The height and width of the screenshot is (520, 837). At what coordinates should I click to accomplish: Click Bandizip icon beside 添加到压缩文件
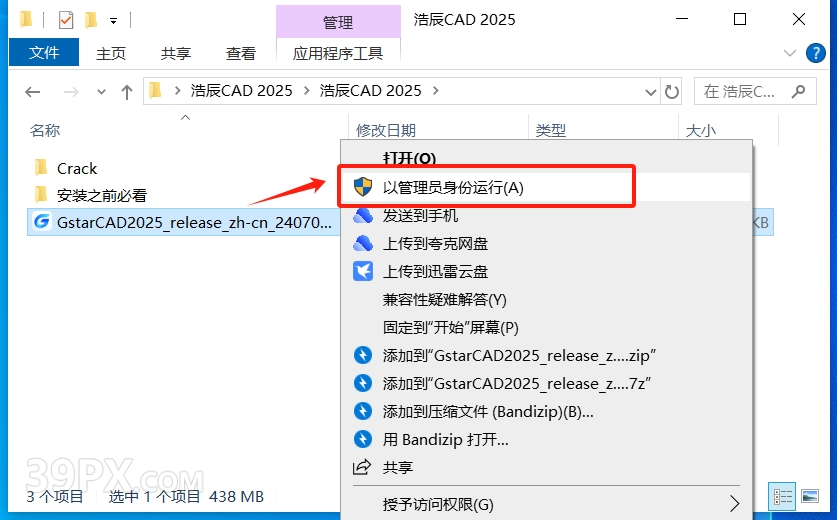tap(363, 412)
